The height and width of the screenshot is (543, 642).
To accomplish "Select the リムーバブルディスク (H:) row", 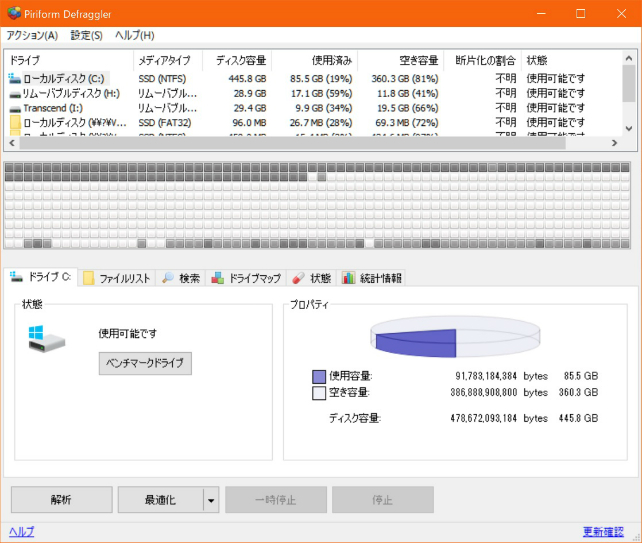I will coord(314,93).
